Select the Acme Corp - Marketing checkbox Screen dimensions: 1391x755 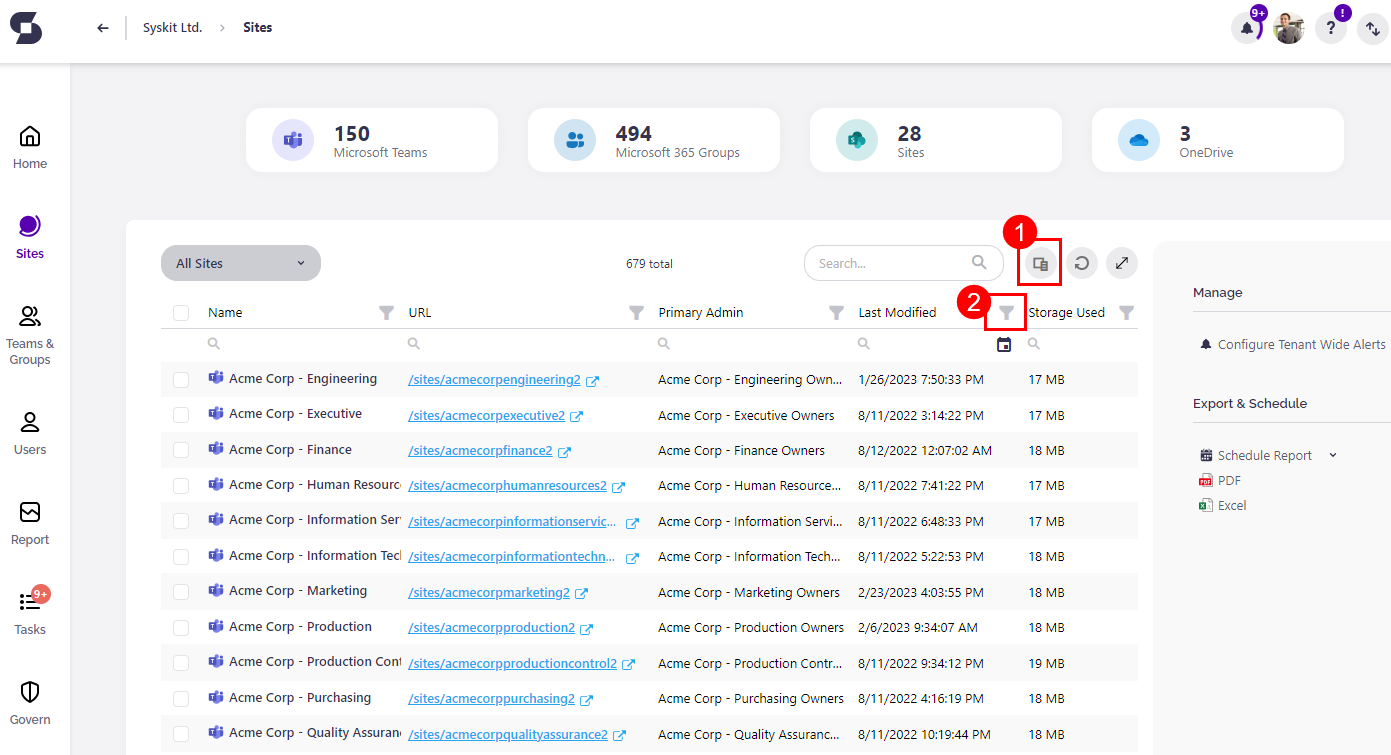(181, 592)
